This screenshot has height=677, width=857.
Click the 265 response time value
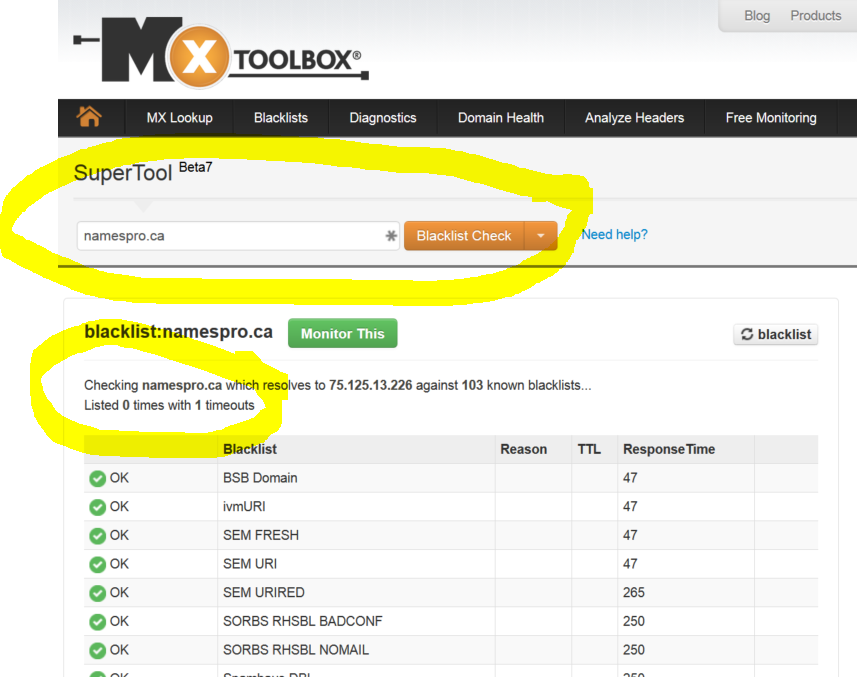(x=634, y=592)
